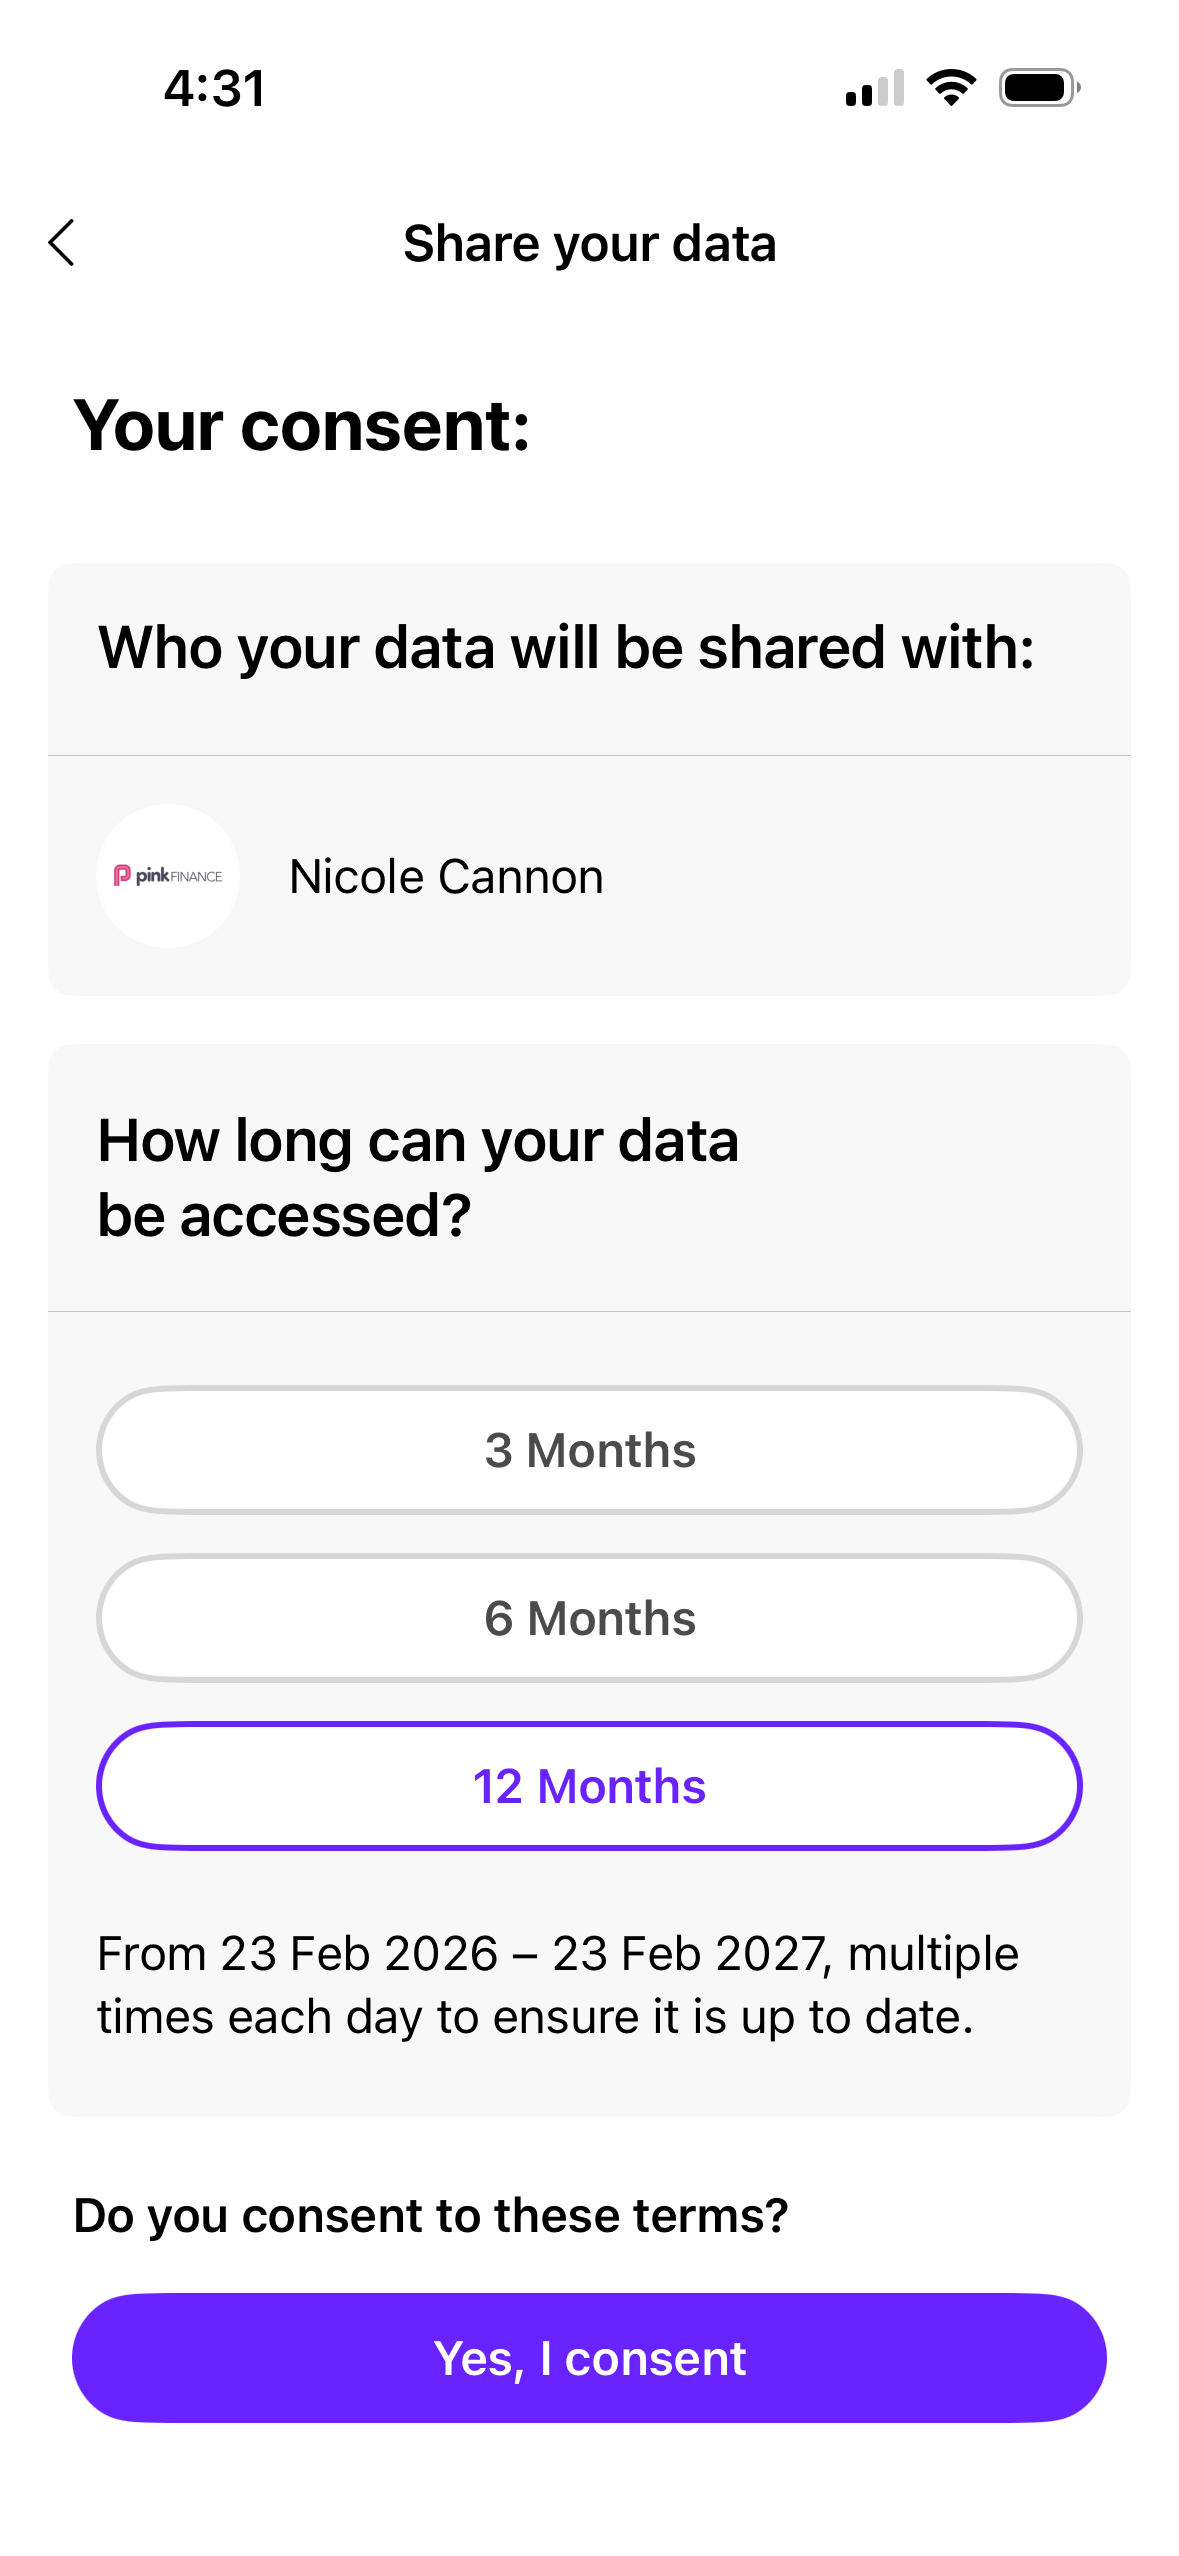
Task: Choose the 6 Months access option
Action: click(x=589, y=1618)
